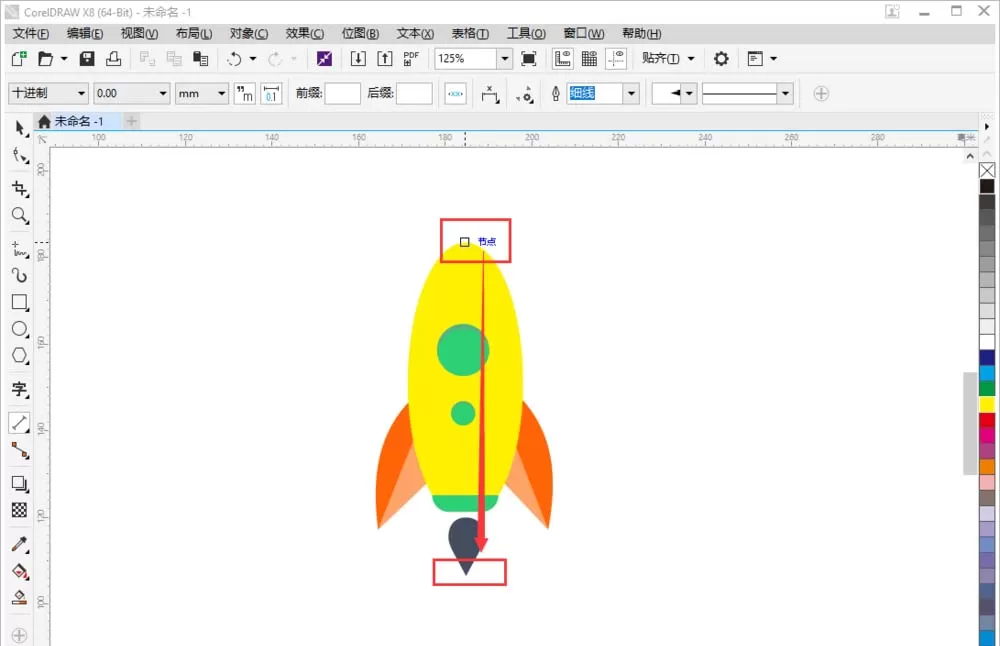The image size is (1000, 646).
Task: Click the Search content purple icon
Action: click(324, 59)
